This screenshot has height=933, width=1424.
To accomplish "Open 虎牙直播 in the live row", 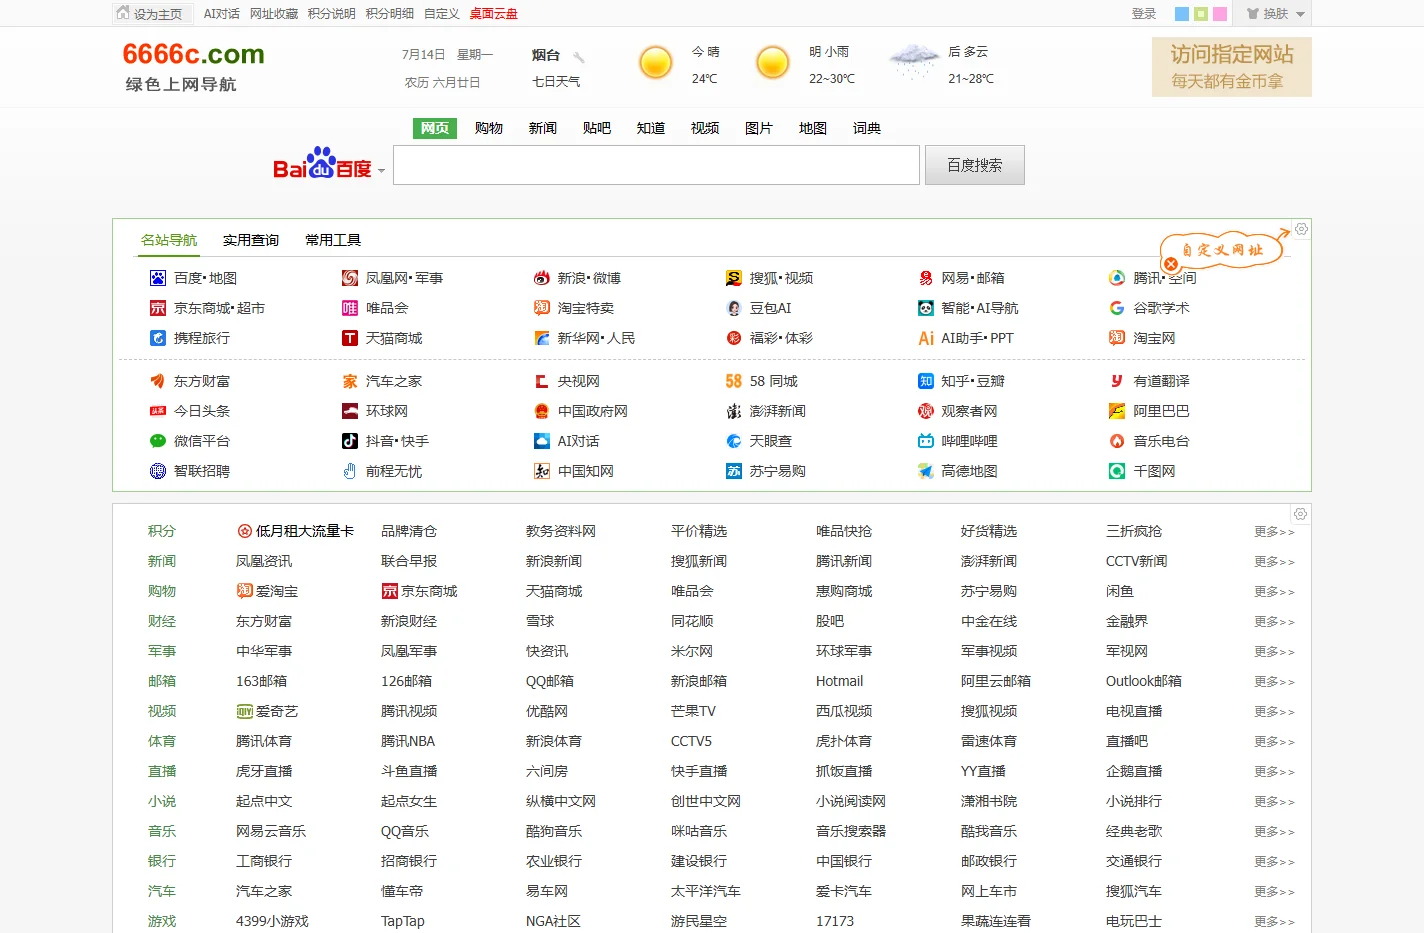I will 264,771.
